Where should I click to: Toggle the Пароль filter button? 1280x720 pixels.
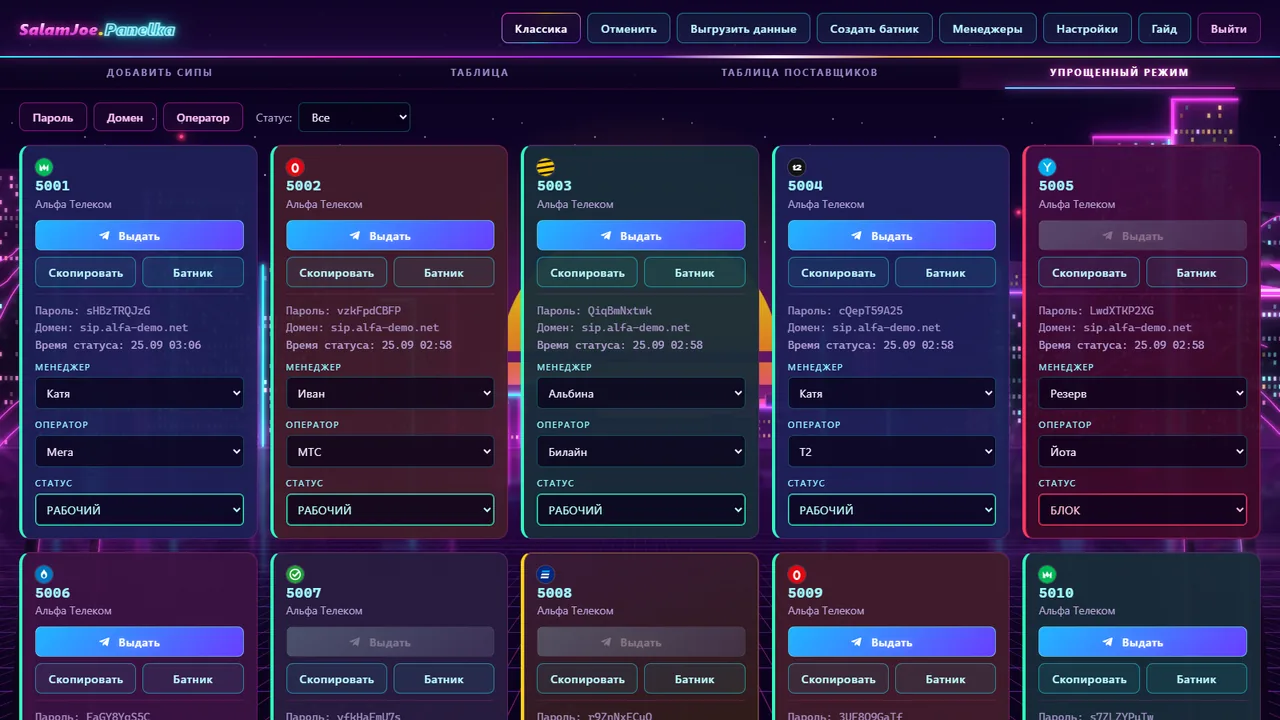tap(53, 117)
